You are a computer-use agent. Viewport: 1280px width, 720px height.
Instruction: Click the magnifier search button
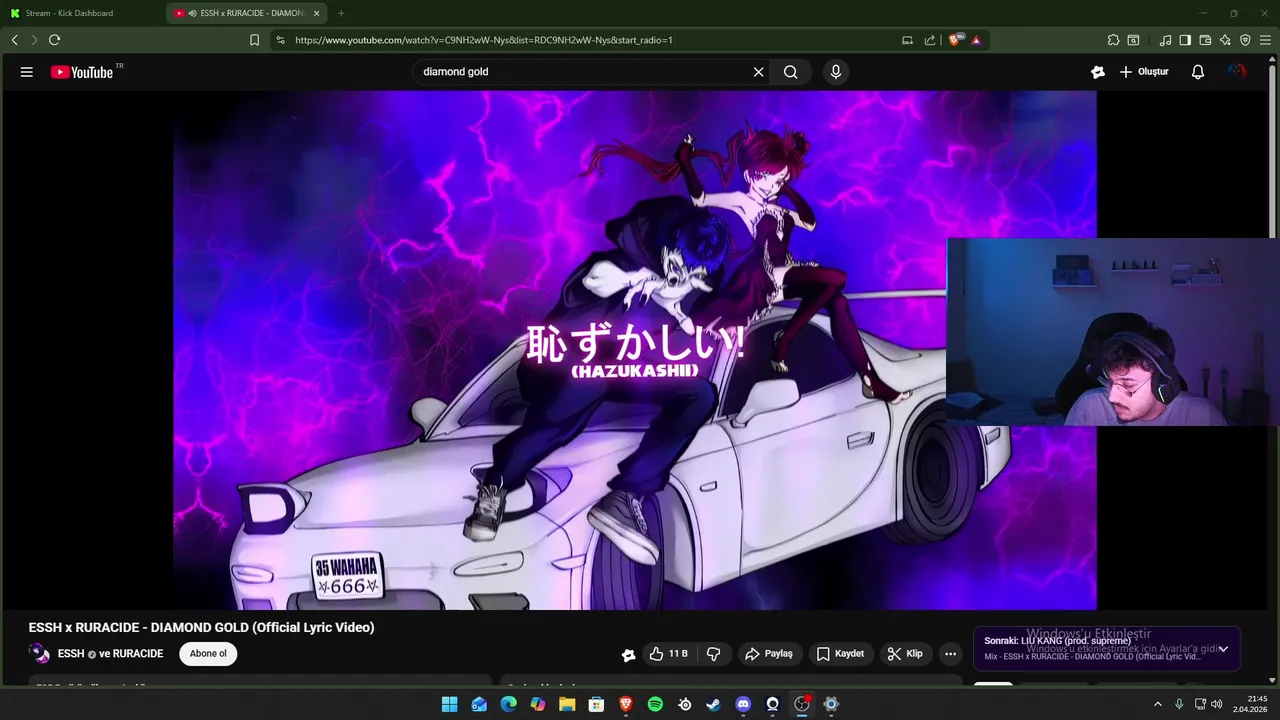click(x=791, y=72)
